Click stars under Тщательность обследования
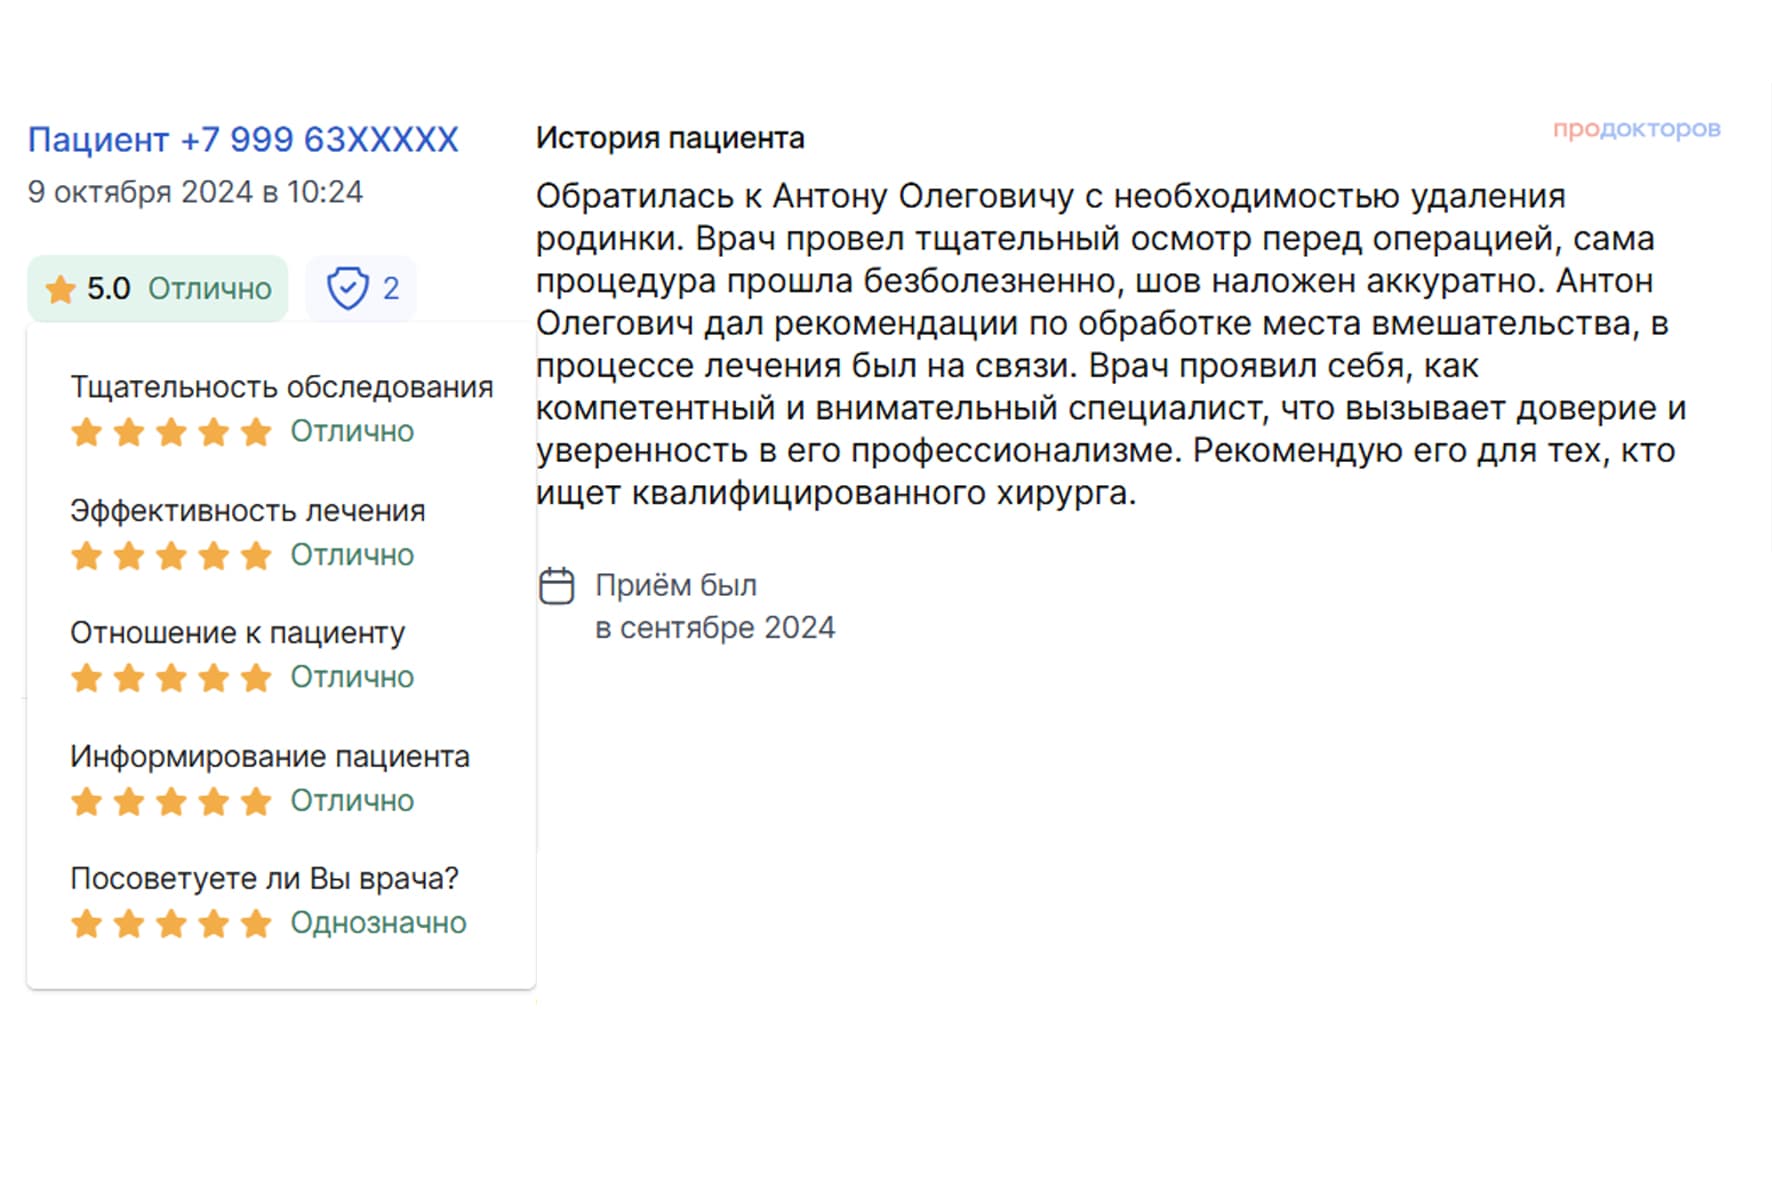The width and height of the screenshot is (1772, 1181). (171, 432)
